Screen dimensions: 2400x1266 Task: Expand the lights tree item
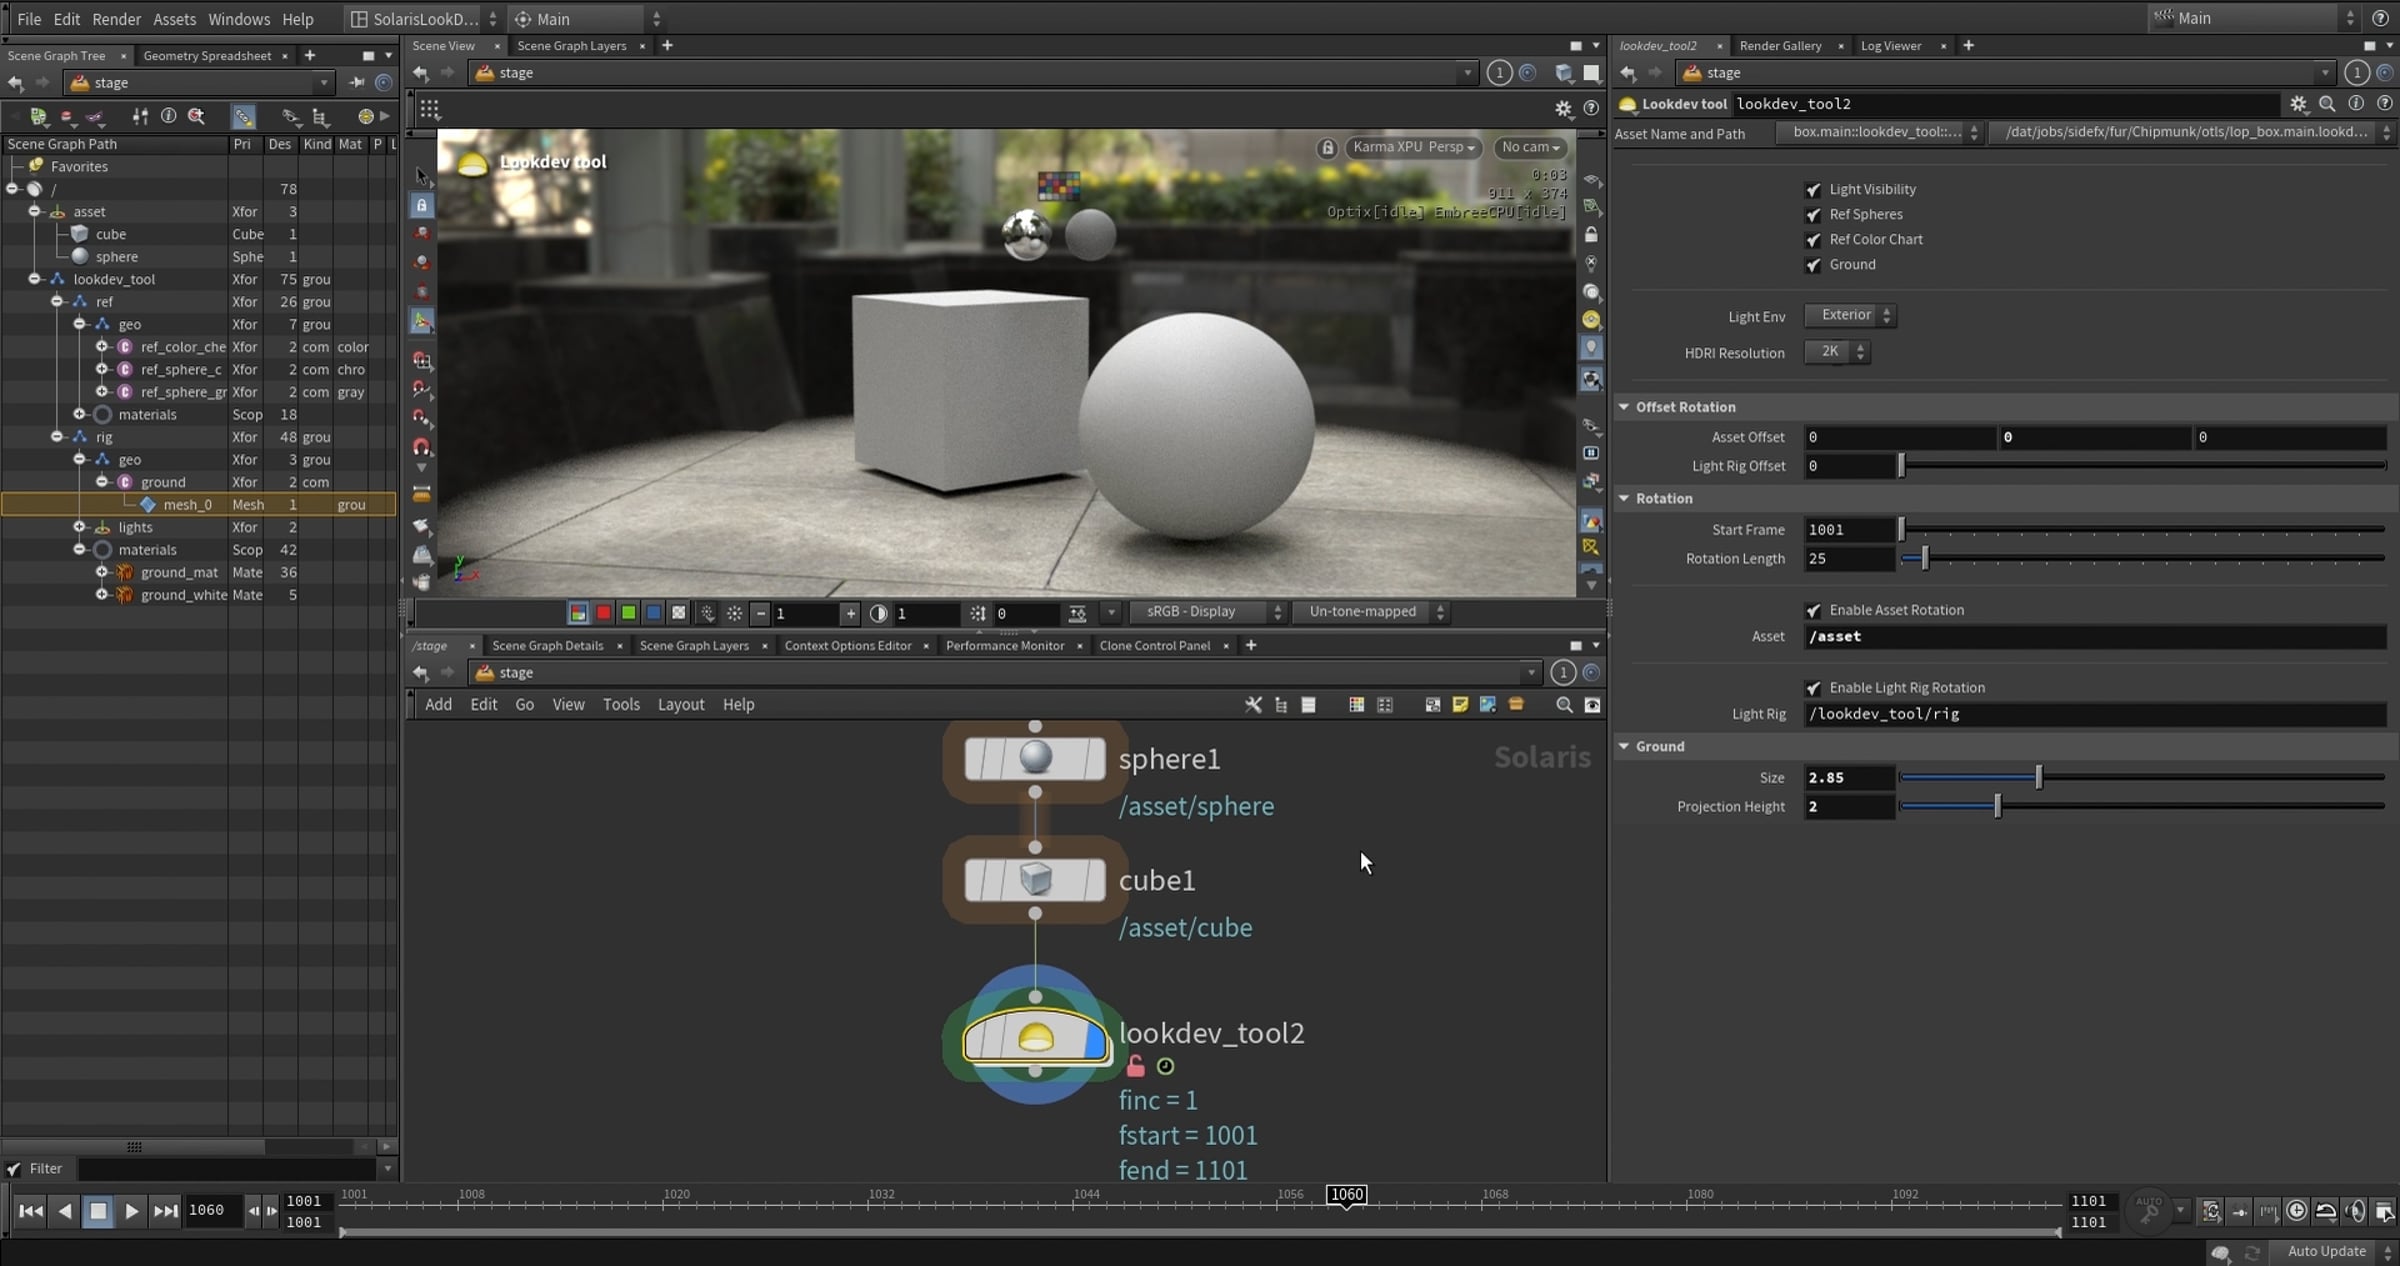tap(80, 528)
